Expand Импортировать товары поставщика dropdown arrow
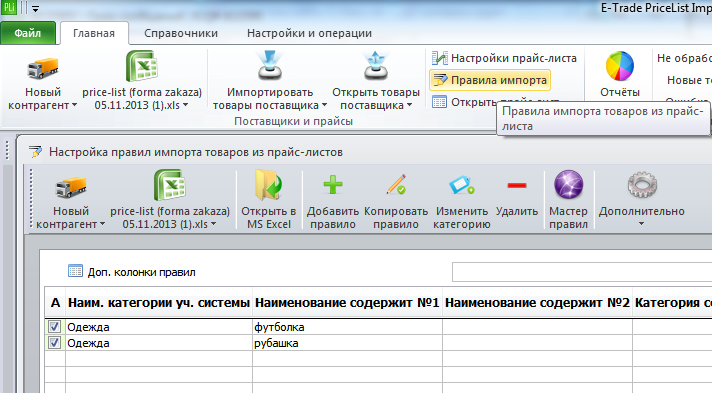The image size is (712, 393). click(324, 105)
